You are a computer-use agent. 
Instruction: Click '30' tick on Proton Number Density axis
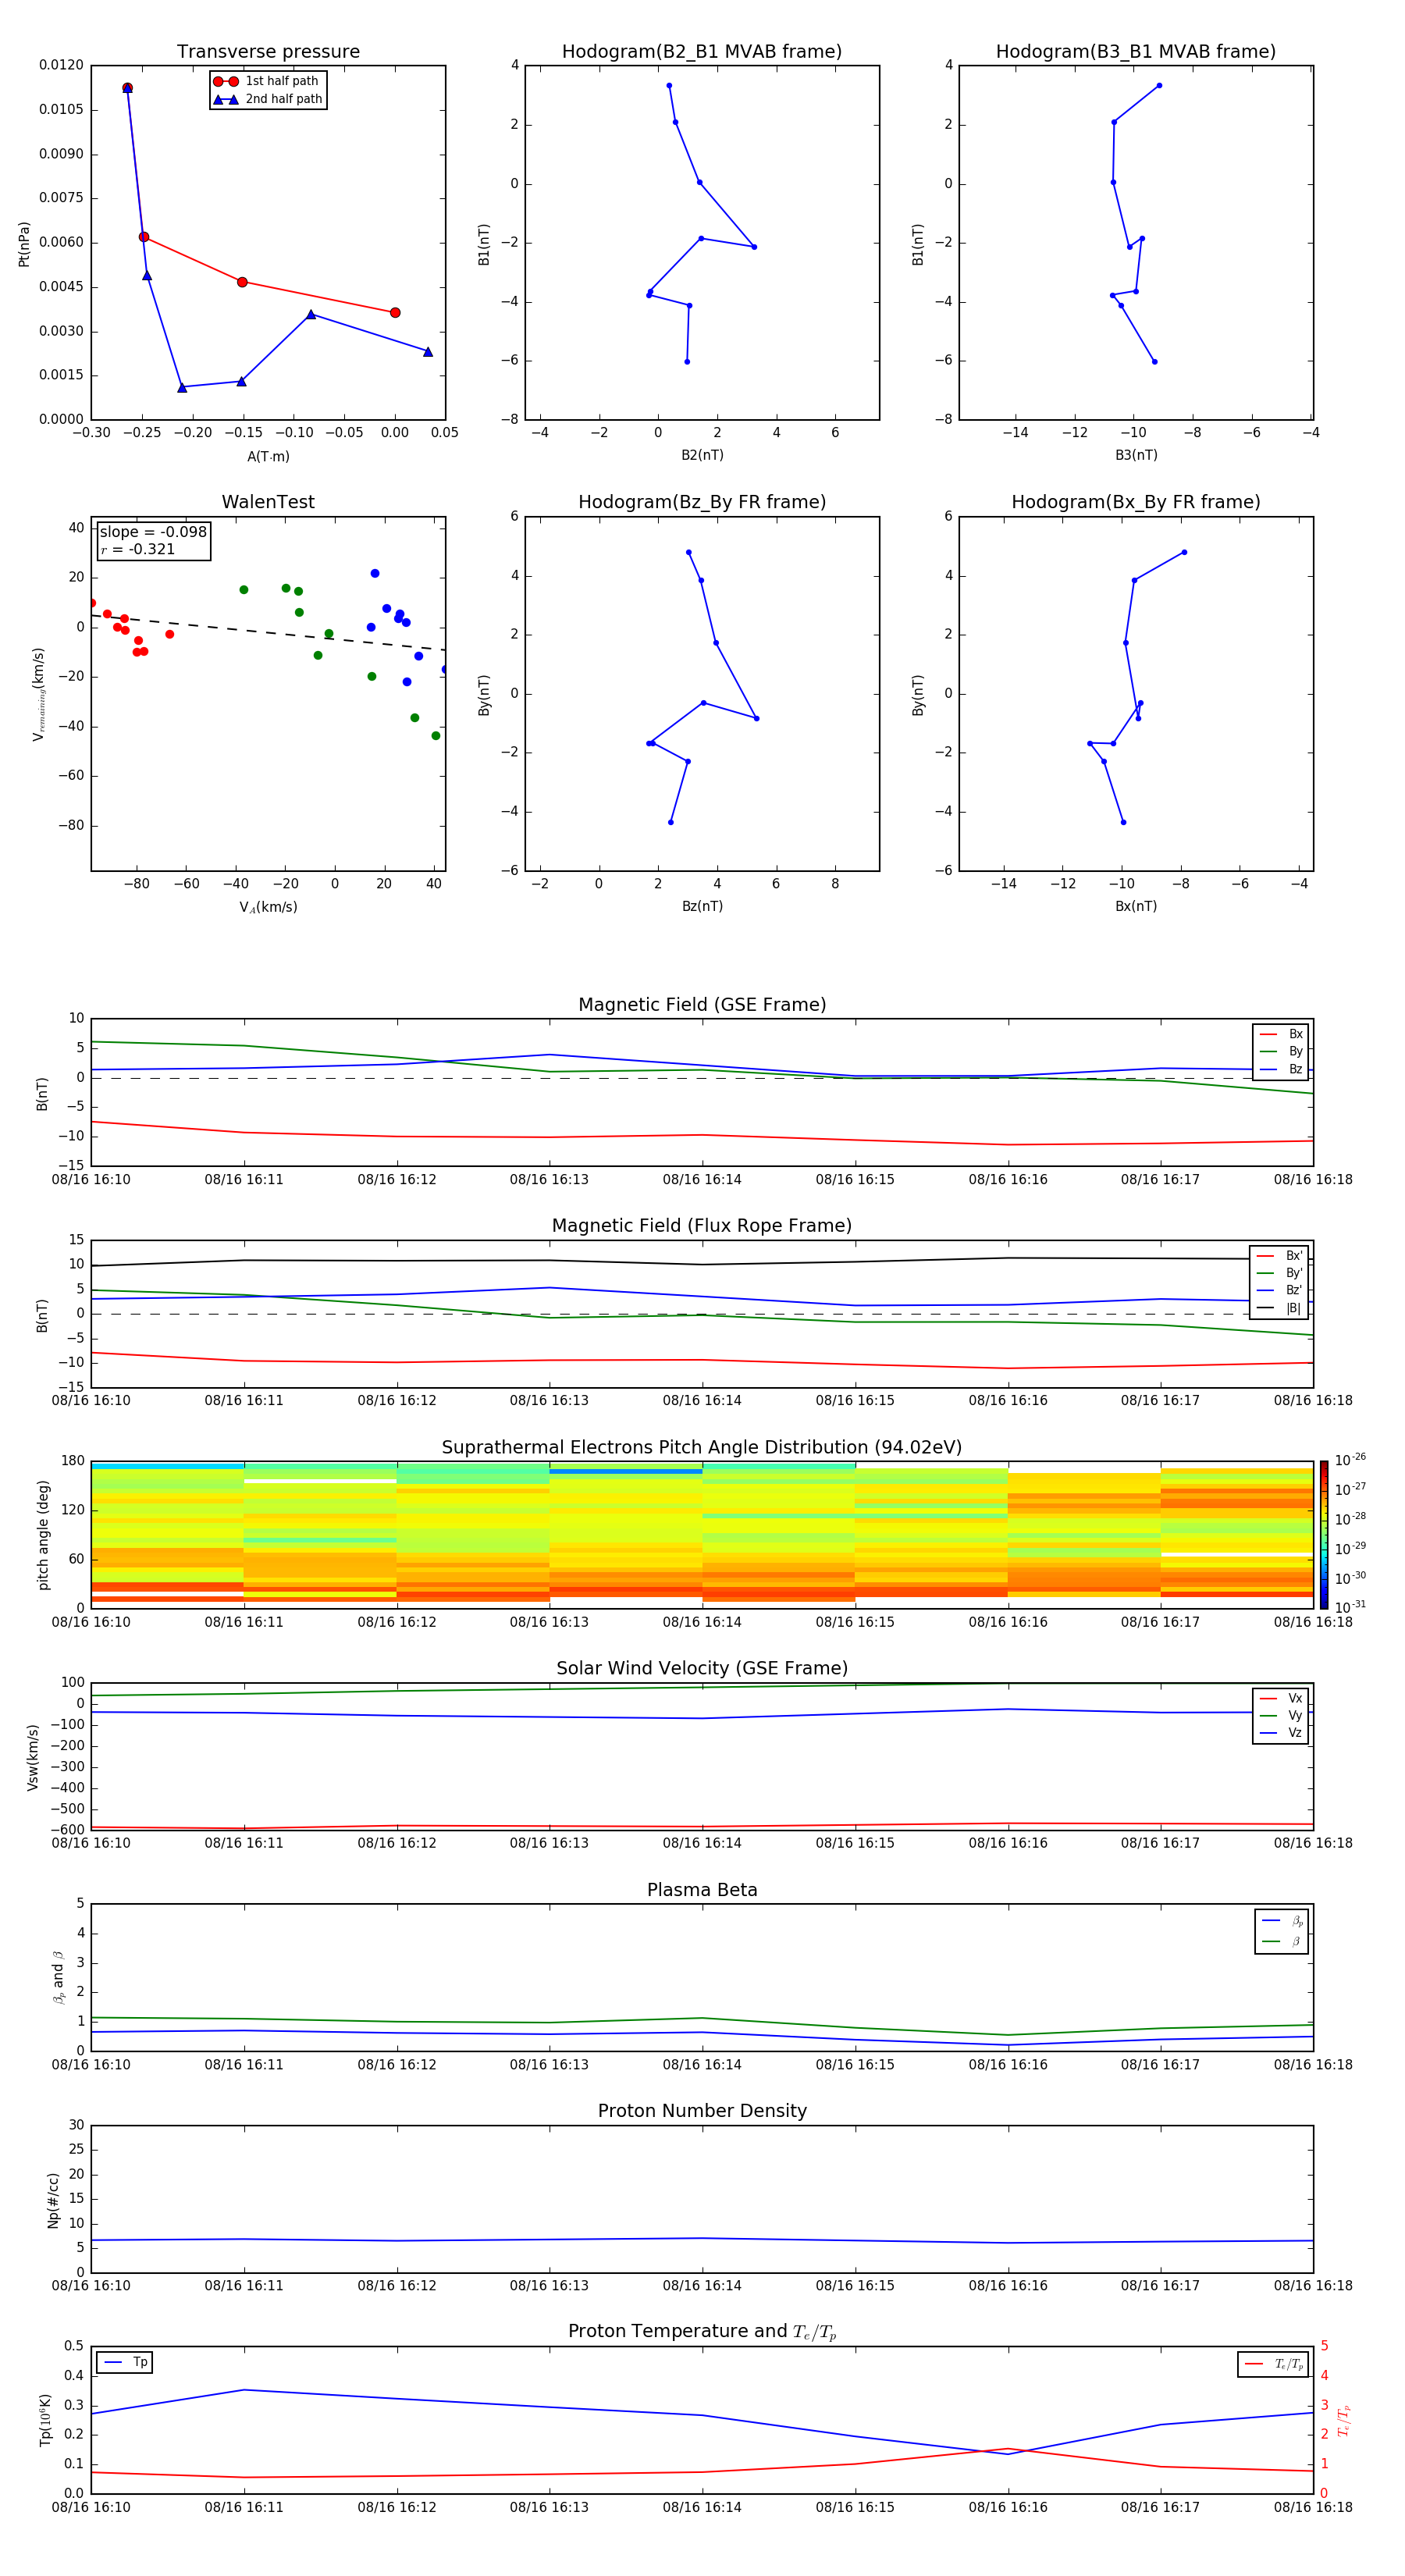[x=77, y=2125]
